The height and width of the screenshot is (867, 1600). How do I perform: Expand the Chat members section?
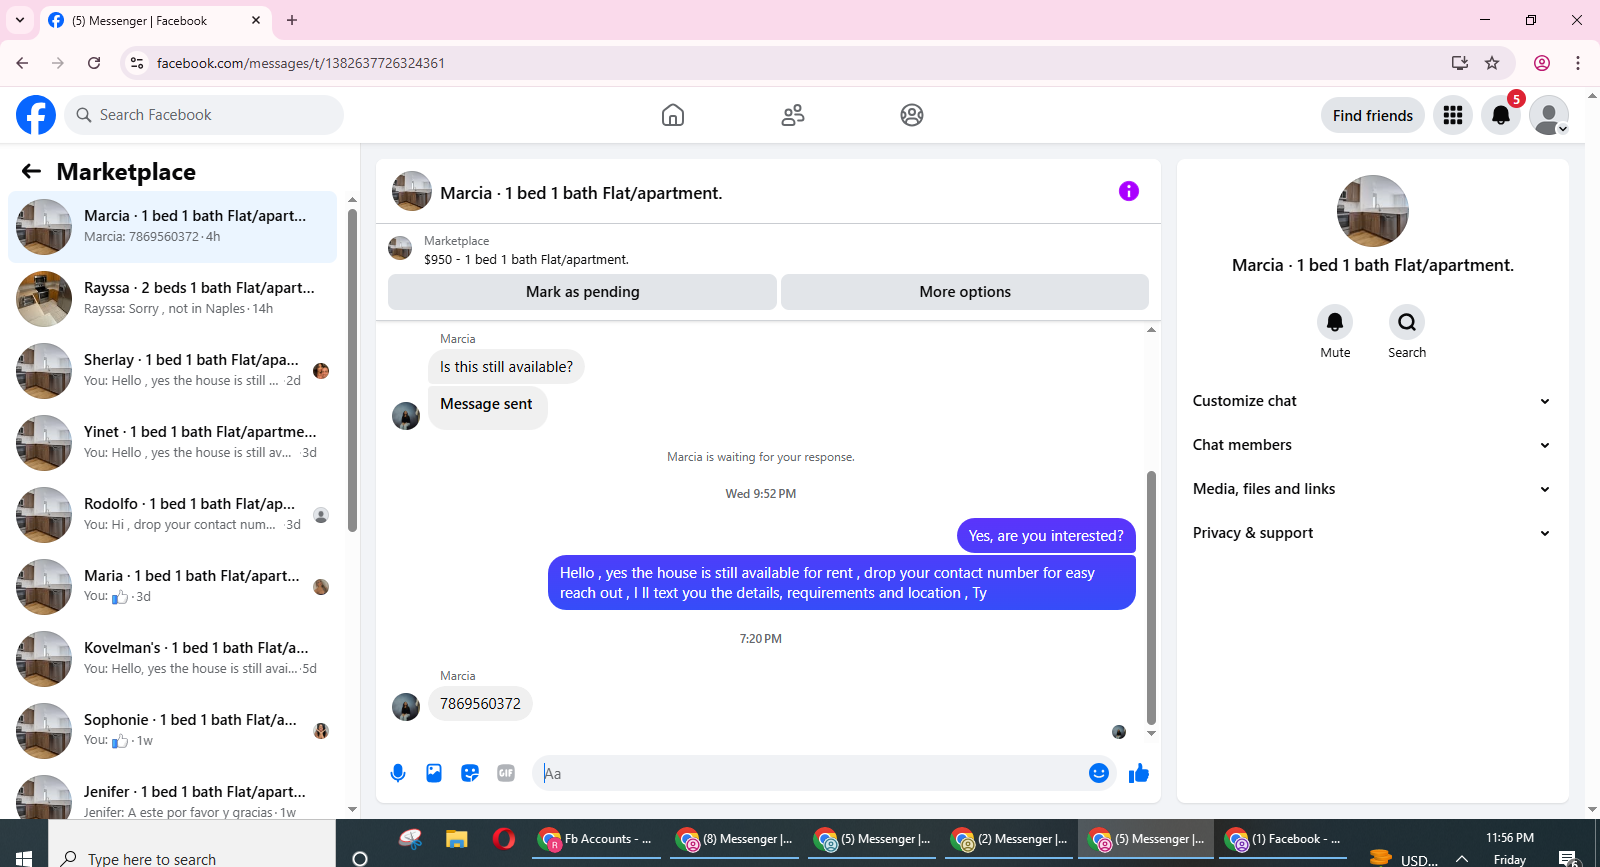point(1372,445)
